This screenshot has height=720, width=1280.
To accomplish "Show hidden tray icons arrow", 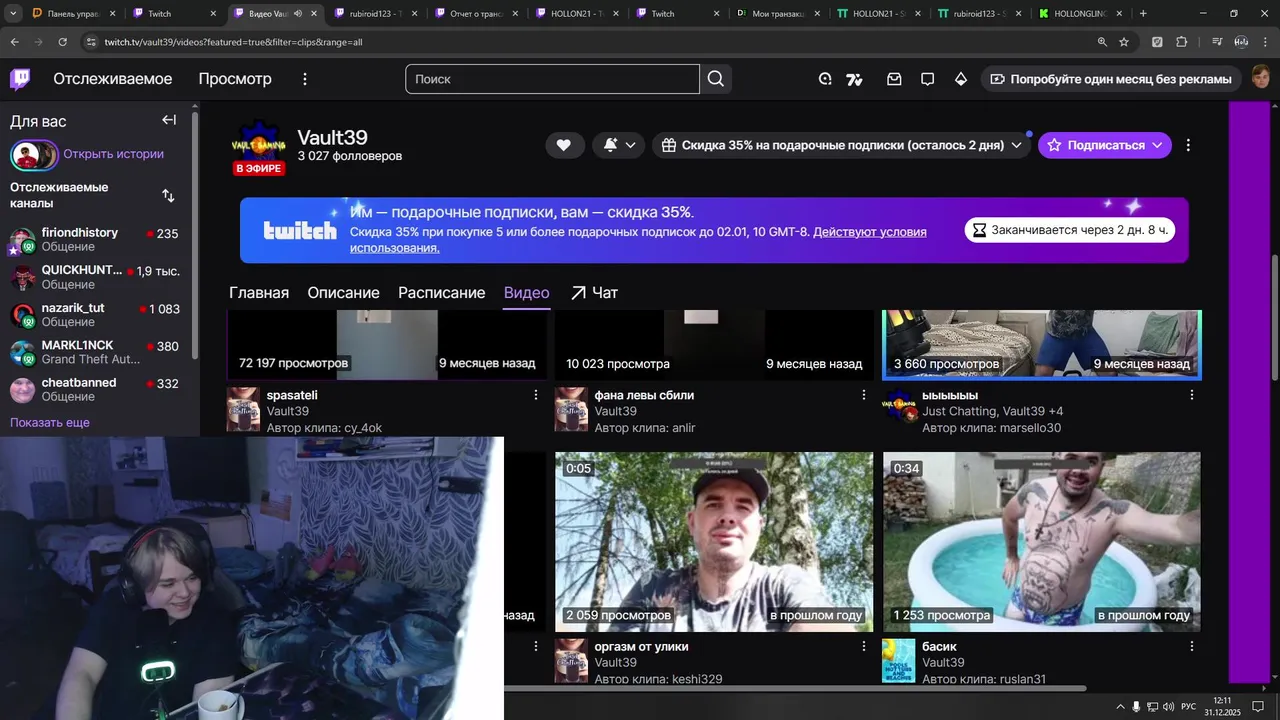I will [x=1120, y=707].
